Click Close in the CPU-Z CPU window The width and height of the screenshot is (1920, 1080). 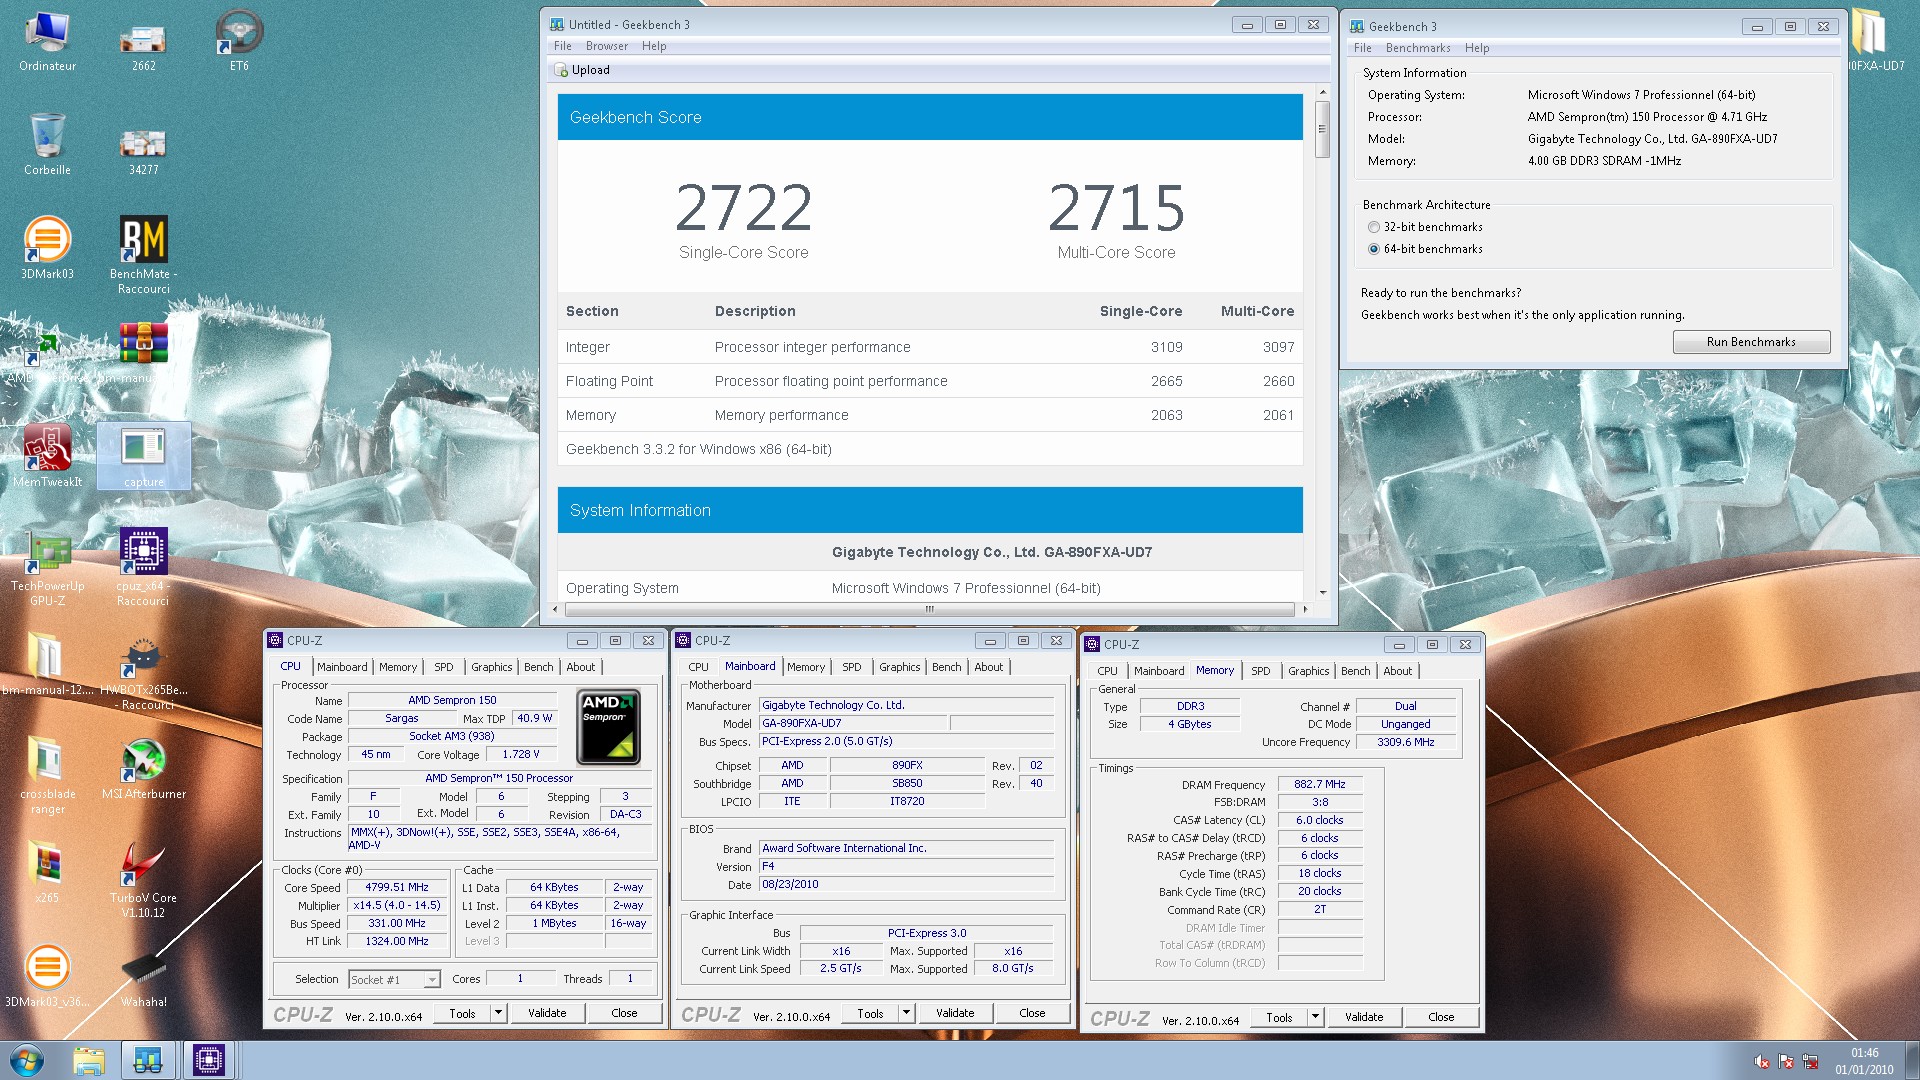[x=624, y=1013]
